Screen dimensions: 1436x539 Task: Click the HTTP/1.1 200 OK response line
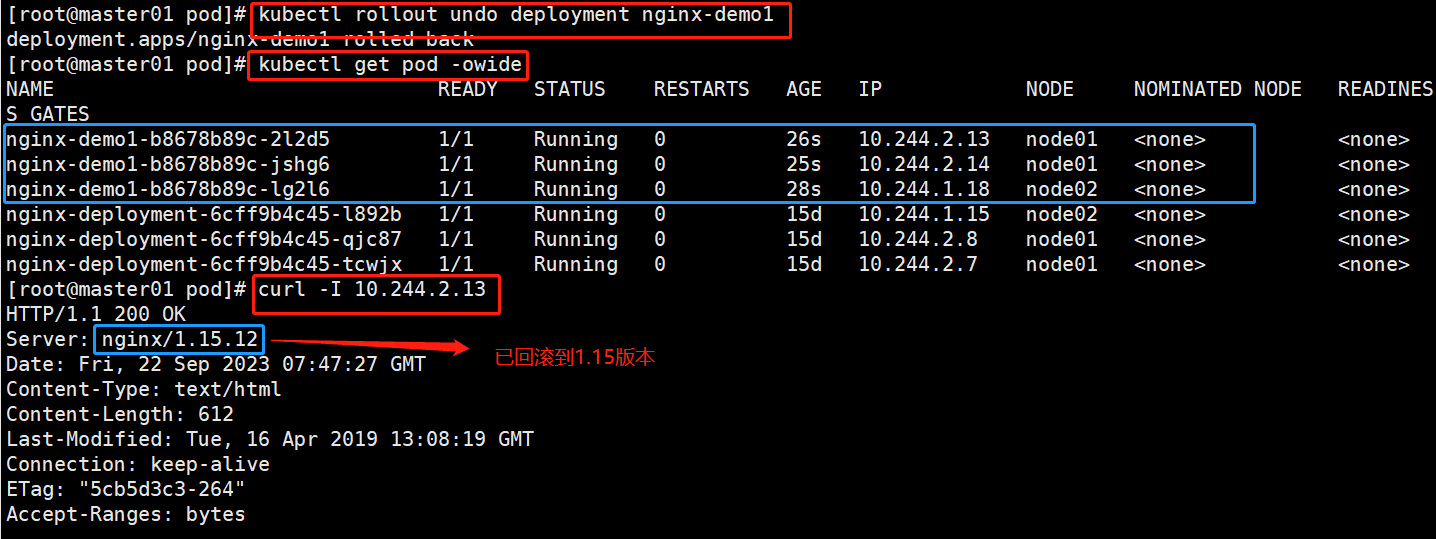point(96,314)
